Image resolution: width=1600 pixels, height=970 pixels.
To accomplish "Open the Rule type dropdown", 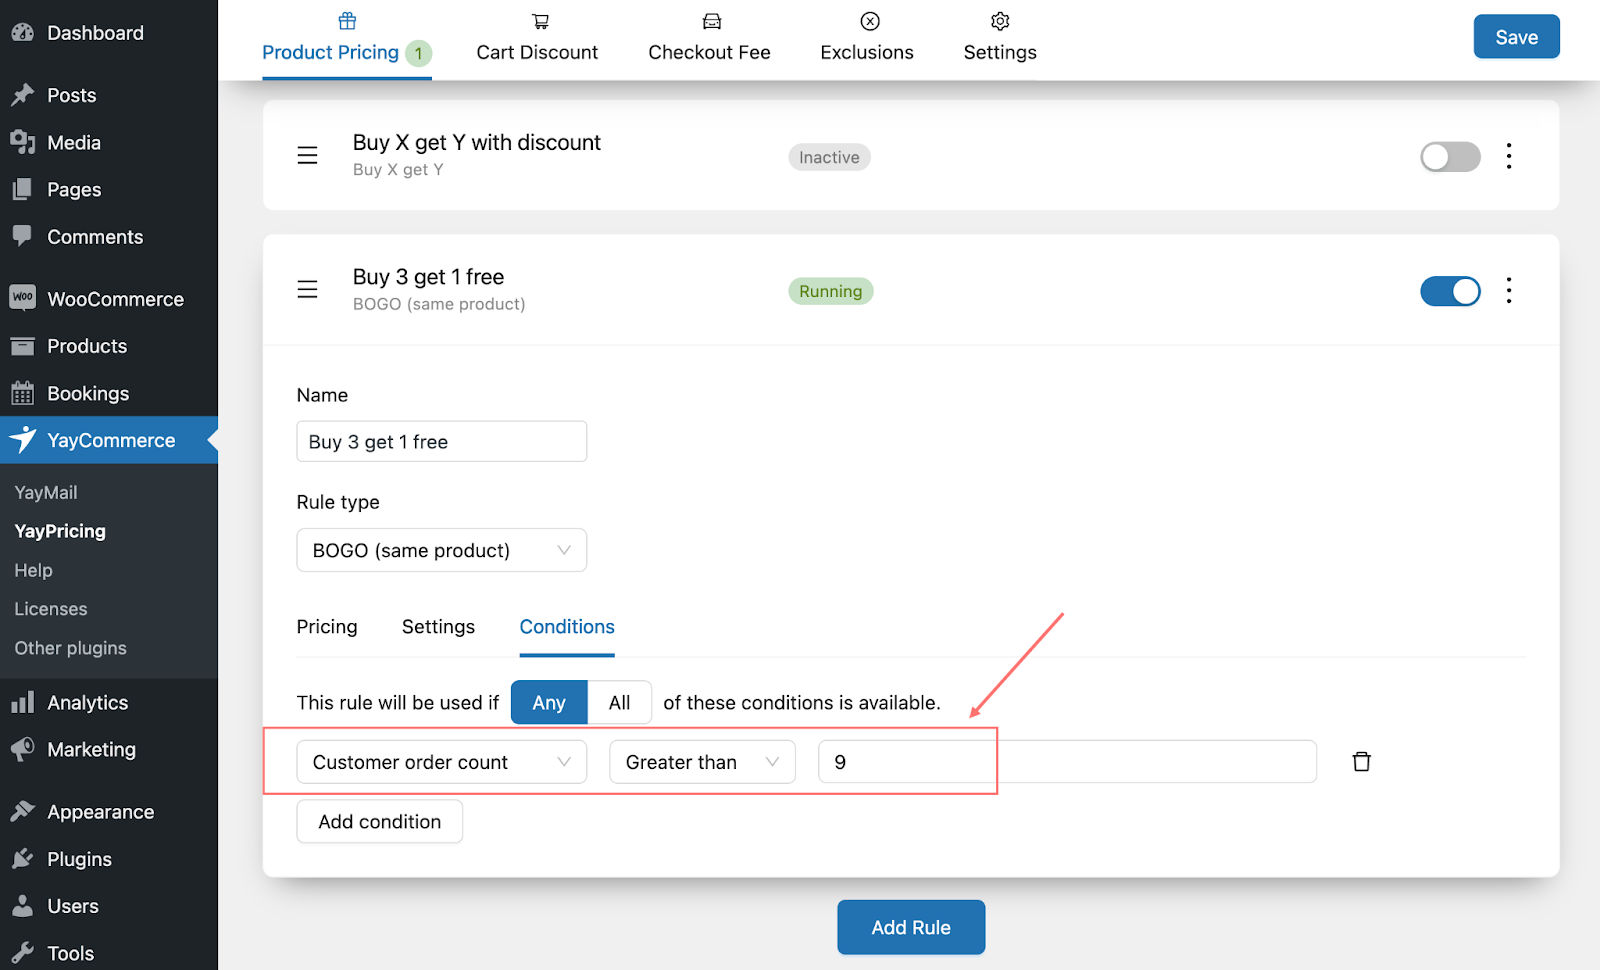I will [x=441, y=550].
